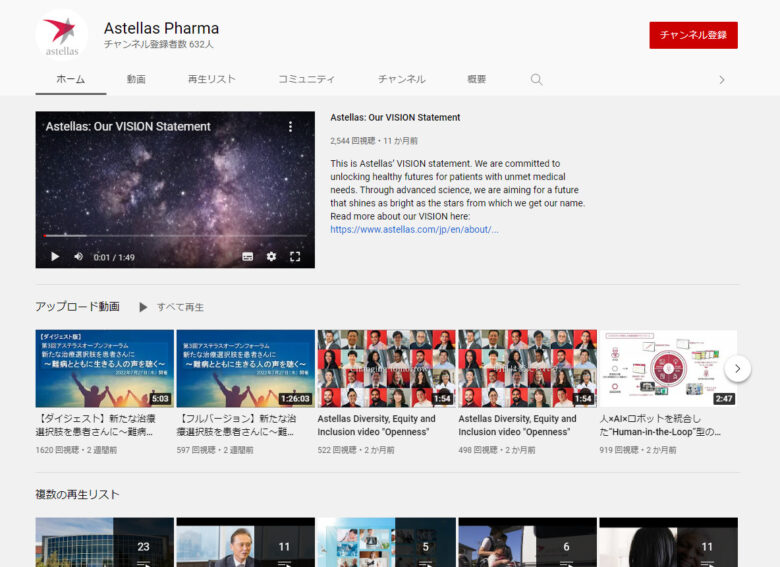The image size is (780, 567).
Task: Mute the featured video volume icon
Action: tap(79, 257)
